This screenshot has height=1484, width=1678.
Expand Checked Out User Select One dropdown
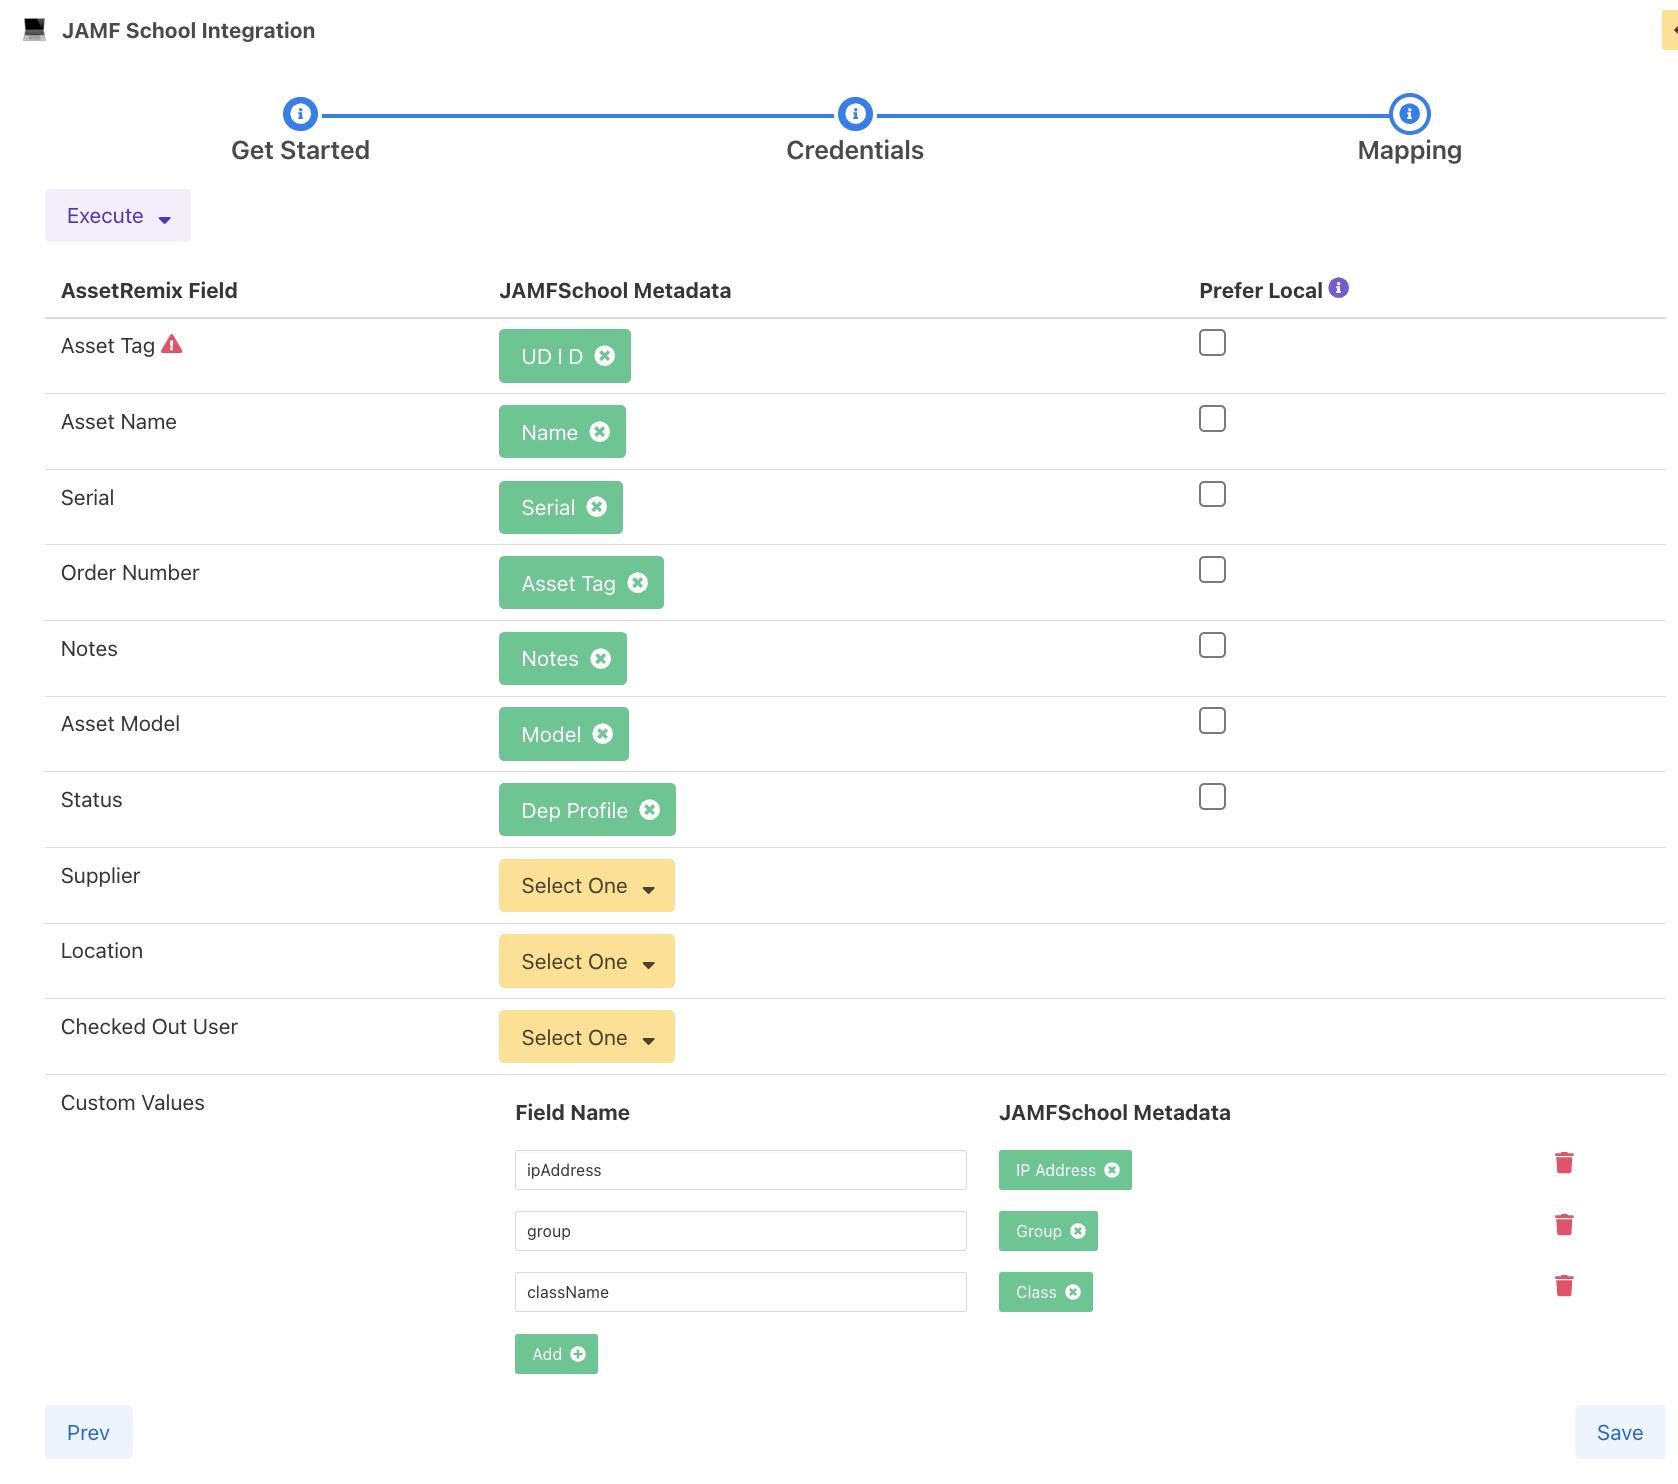(x=587, y=1037)
